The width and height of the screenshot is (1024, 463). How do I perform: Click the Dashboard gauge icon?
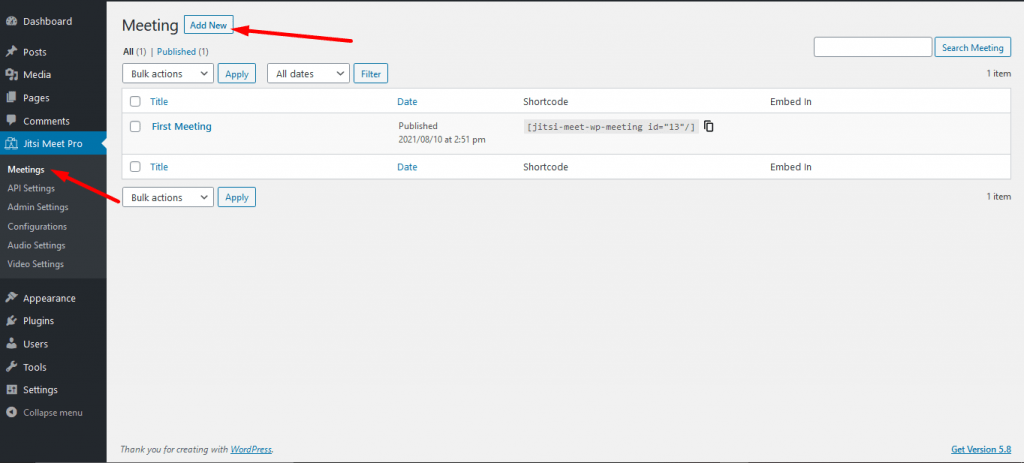[x=11, y=22]
